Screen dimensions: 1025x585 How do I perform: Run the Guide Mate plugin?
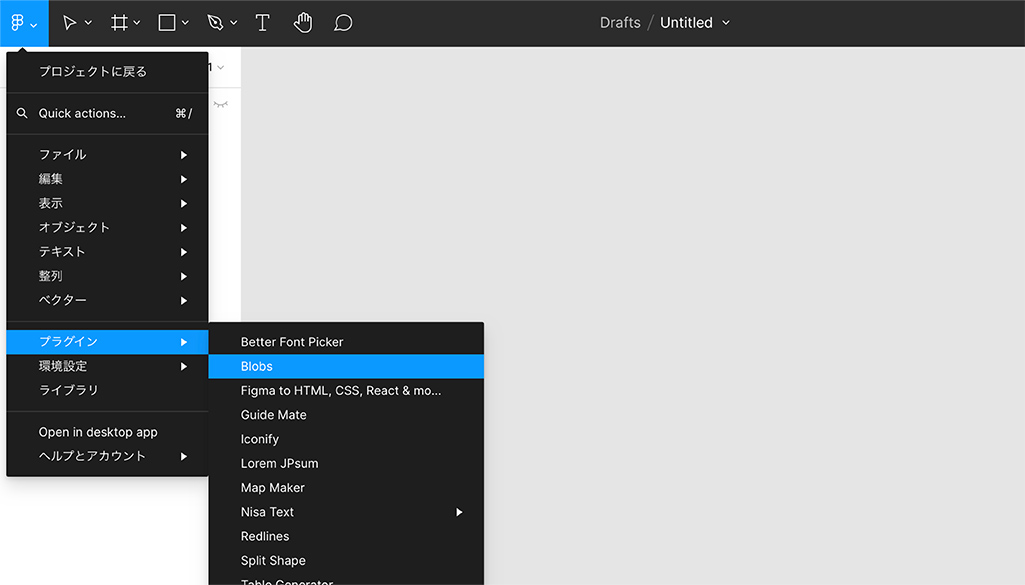pyautogui.click(x=346, y=415)
